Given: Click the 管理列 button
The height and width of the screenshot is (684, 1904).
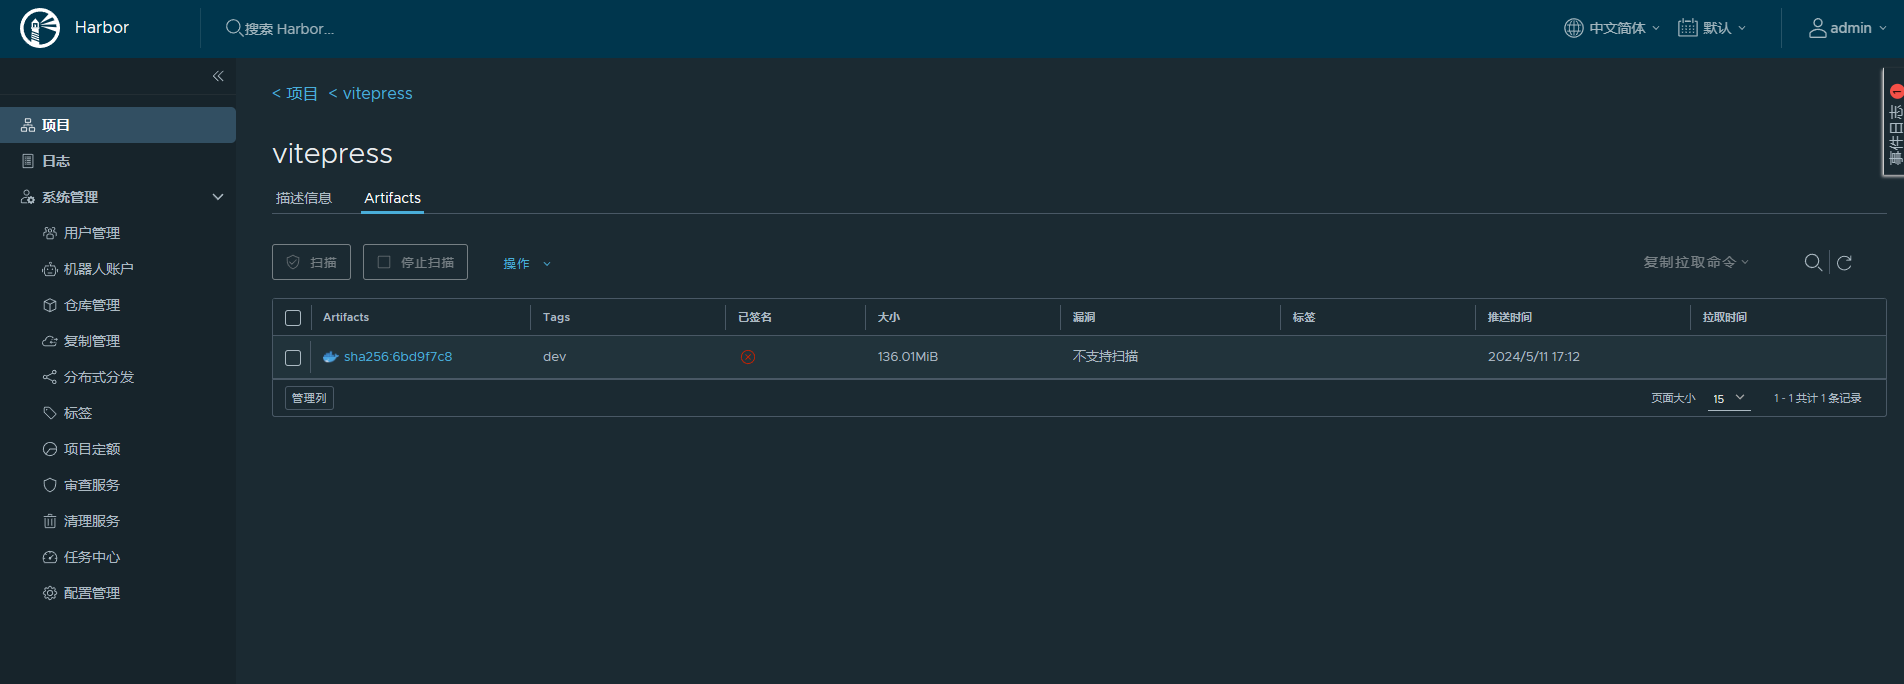Looking at the screenshot, I should (x=309, y=398).
